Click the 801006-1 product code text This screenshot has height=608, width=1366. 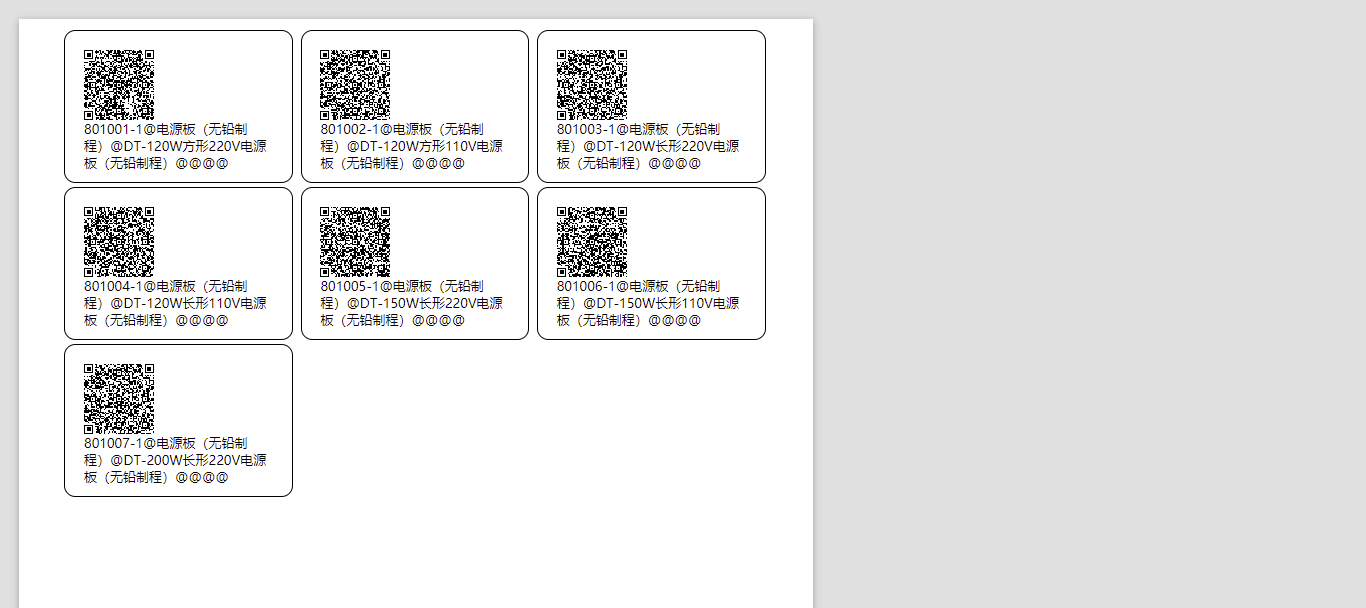(x=586, y=286)
